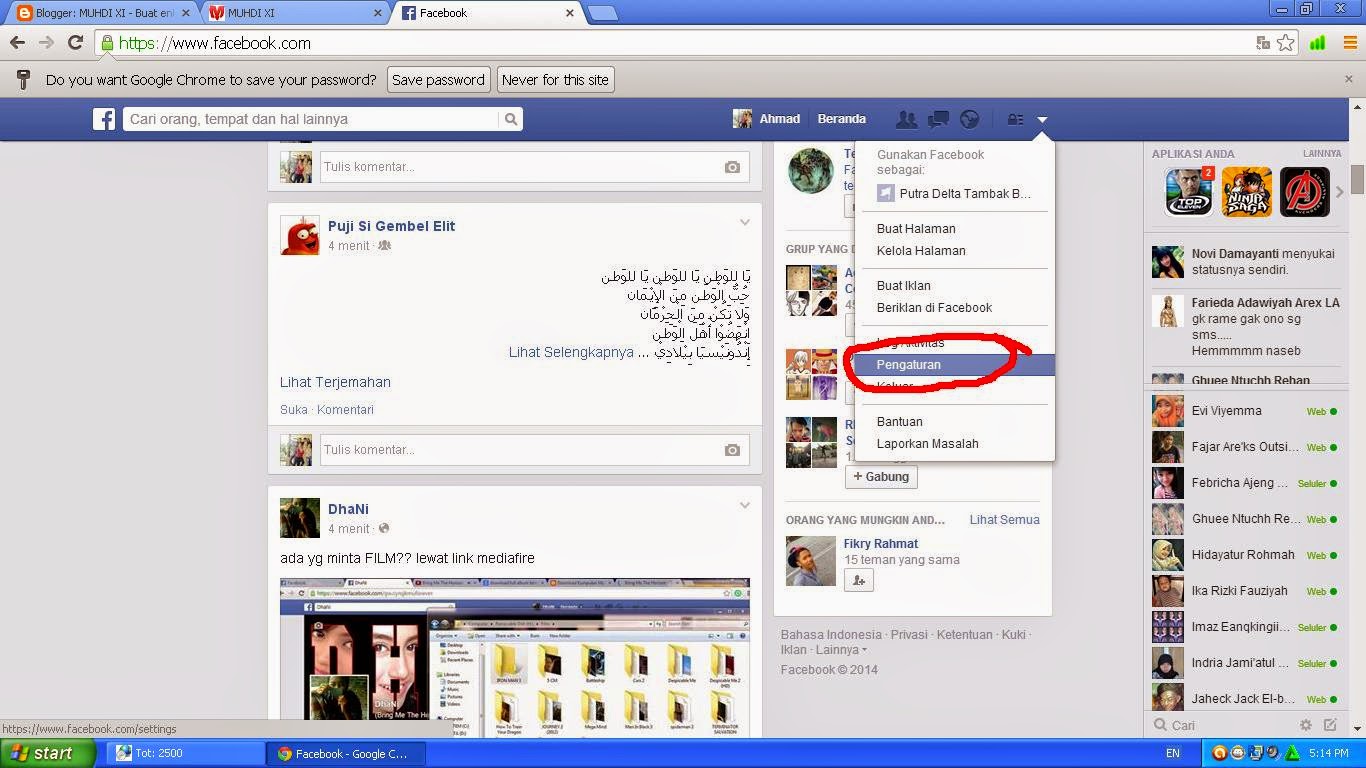
Task: Click translate icon in address bar
Action: tap(1263, 43)
